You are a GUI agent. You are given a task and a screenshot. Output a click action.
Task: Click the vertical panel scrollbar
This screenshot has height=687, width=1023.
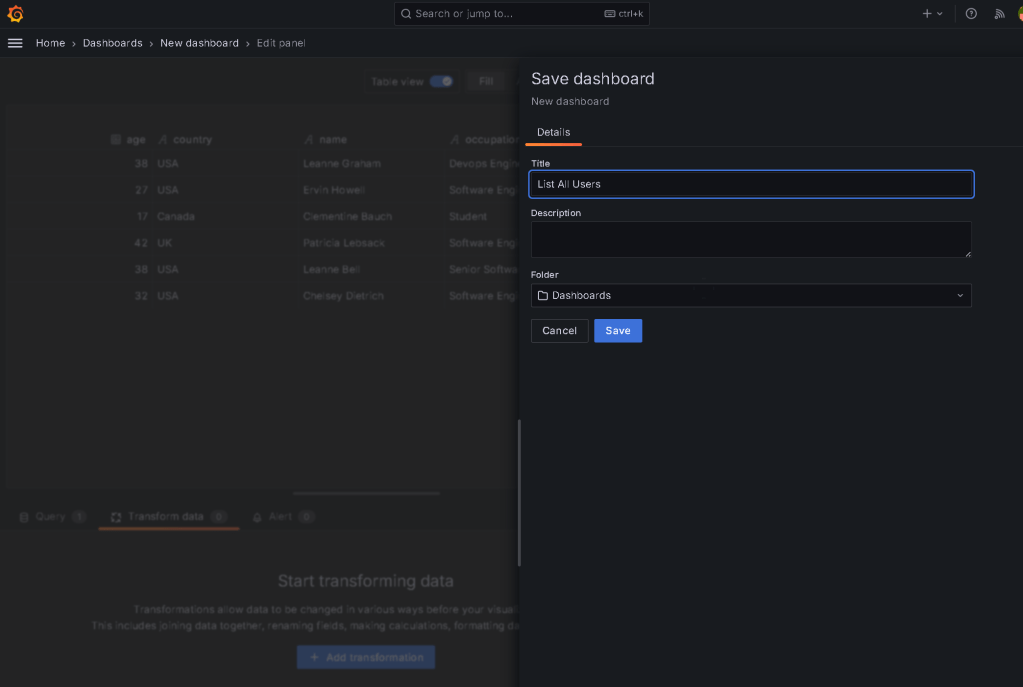(x=519, y=493)
